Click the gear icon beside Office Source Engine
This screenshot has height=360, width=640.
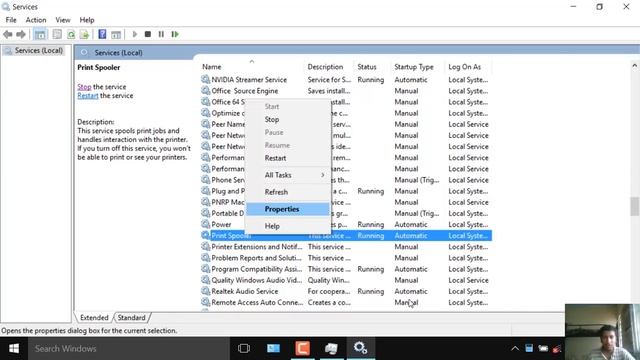pyautogui.click(x=206, y=90)
